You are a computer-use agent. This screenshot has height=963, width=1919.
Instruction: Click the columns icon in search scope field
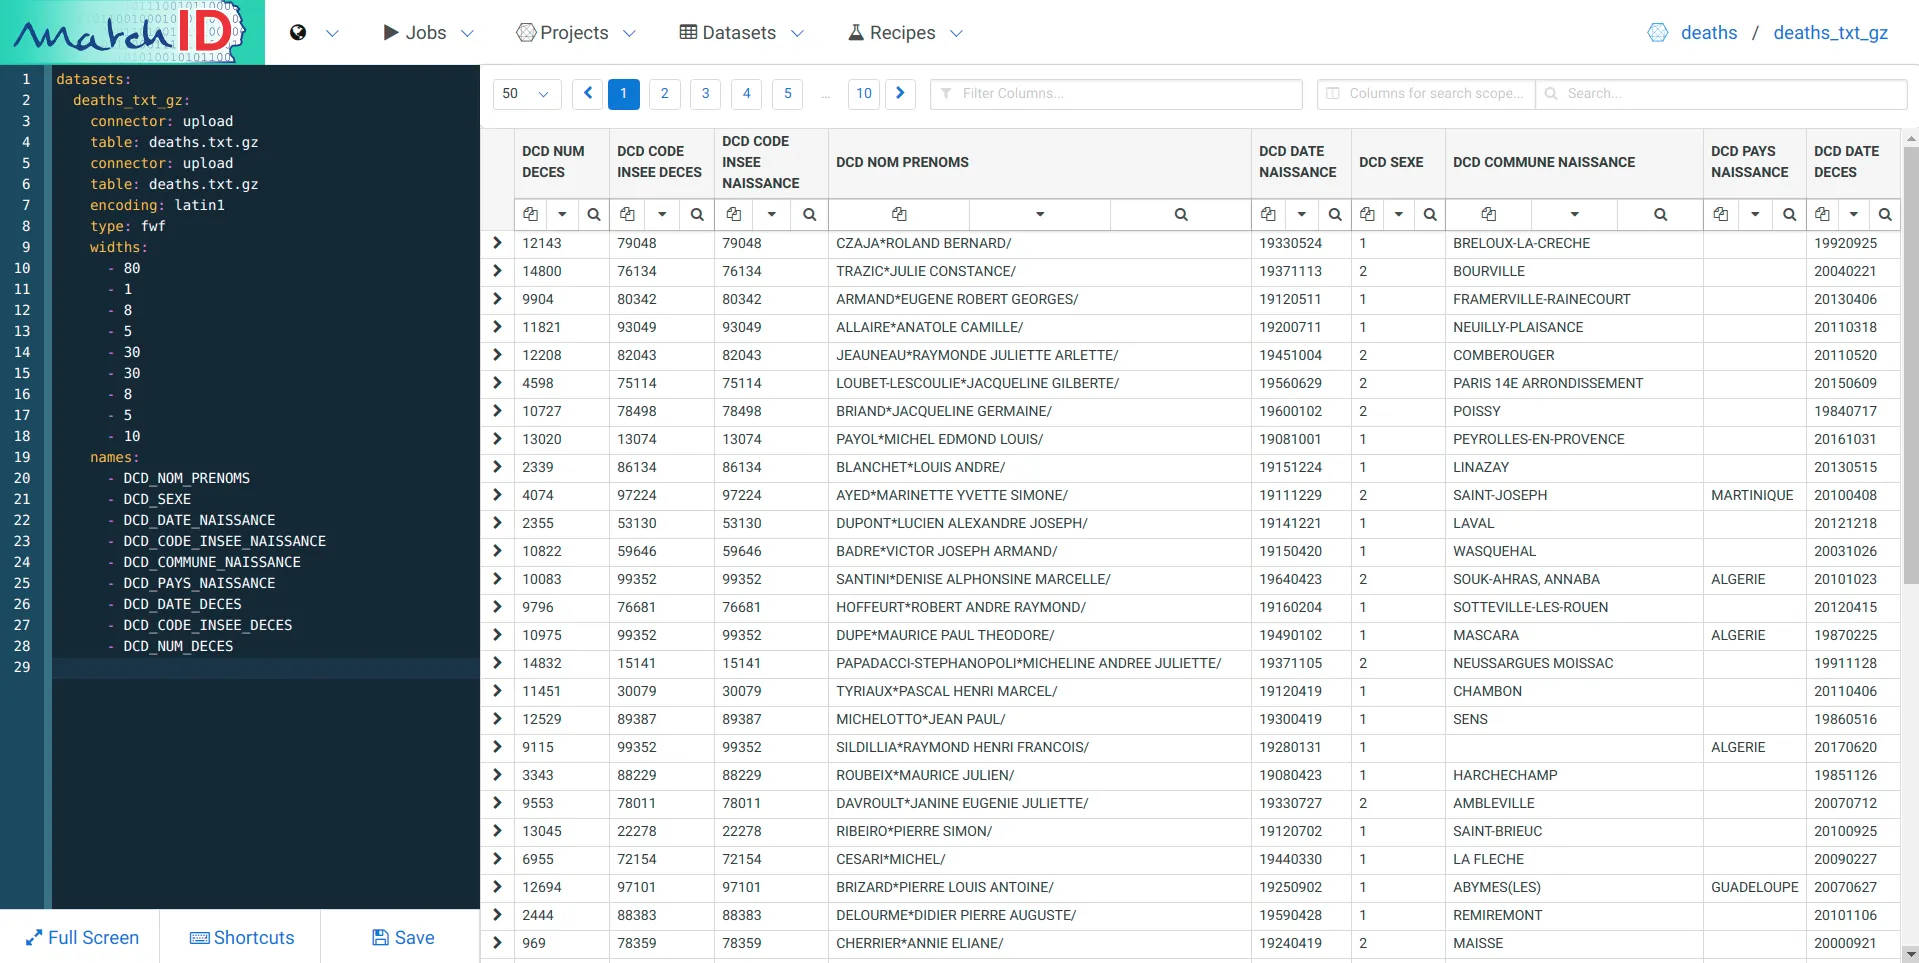coord(1332,93)
